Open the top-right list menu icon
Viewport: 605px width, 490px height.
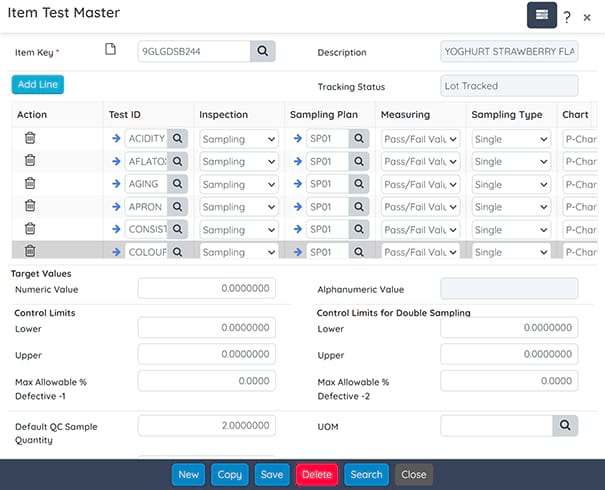click(541, 15)
